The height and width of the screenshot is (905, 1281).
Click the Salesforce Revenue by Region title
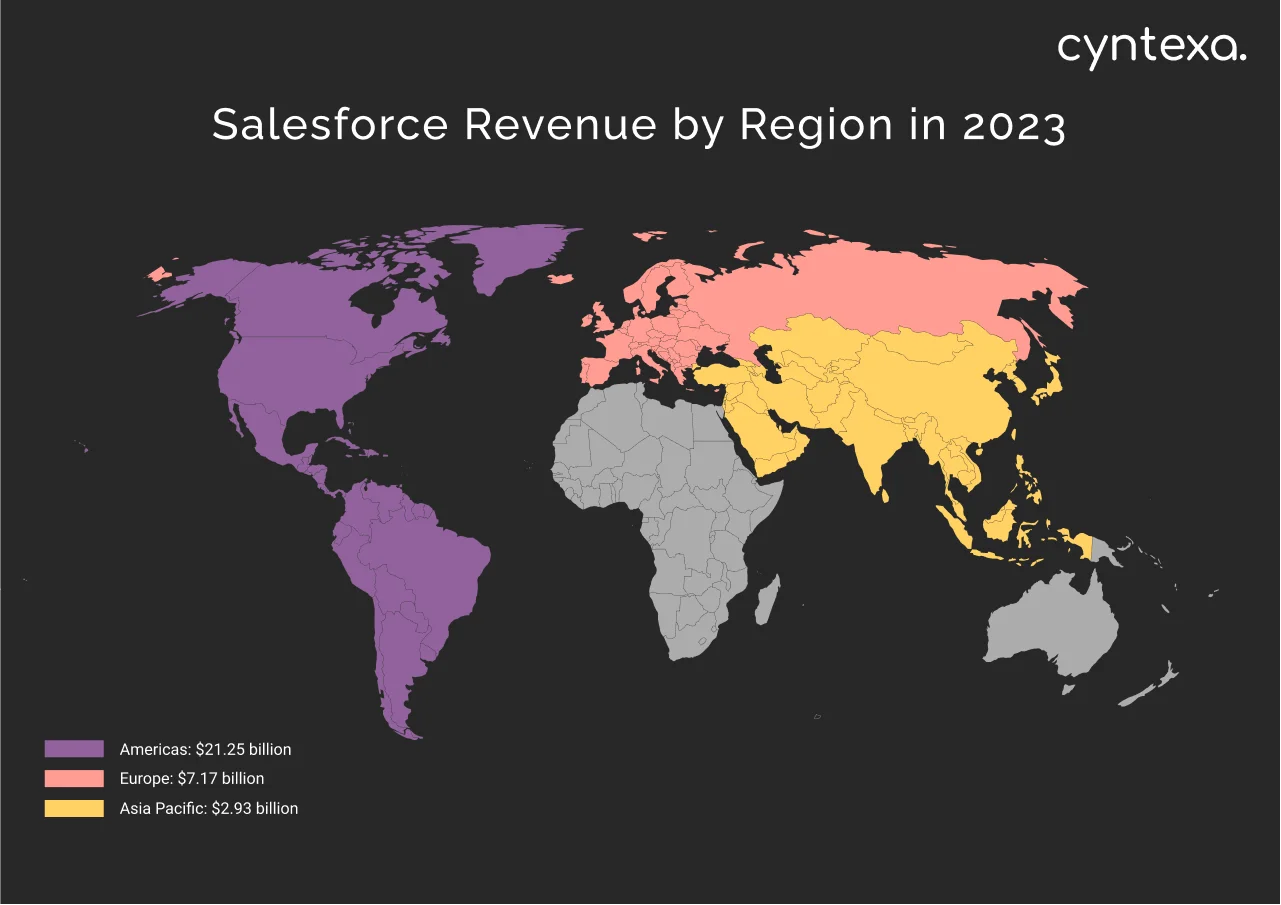coord(639,125)
